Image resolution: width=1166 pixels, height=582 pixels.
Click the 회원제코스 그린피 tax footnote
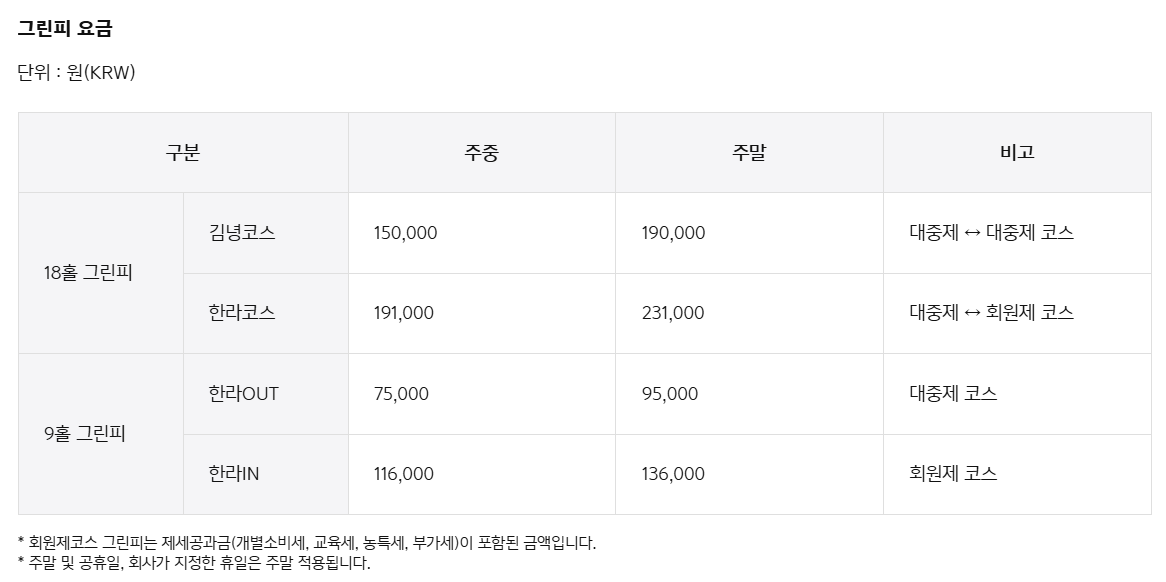click(307, 543)
